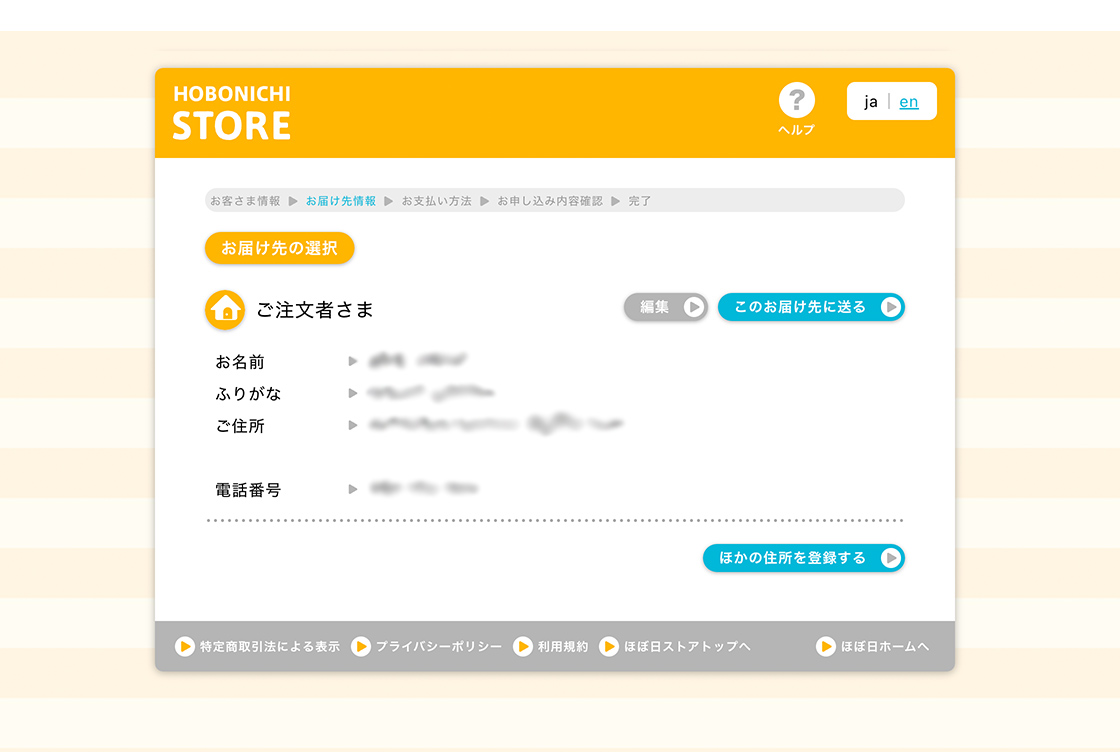Open the 利用規約 footer link

pyautogui.click(x=563, y=647)
